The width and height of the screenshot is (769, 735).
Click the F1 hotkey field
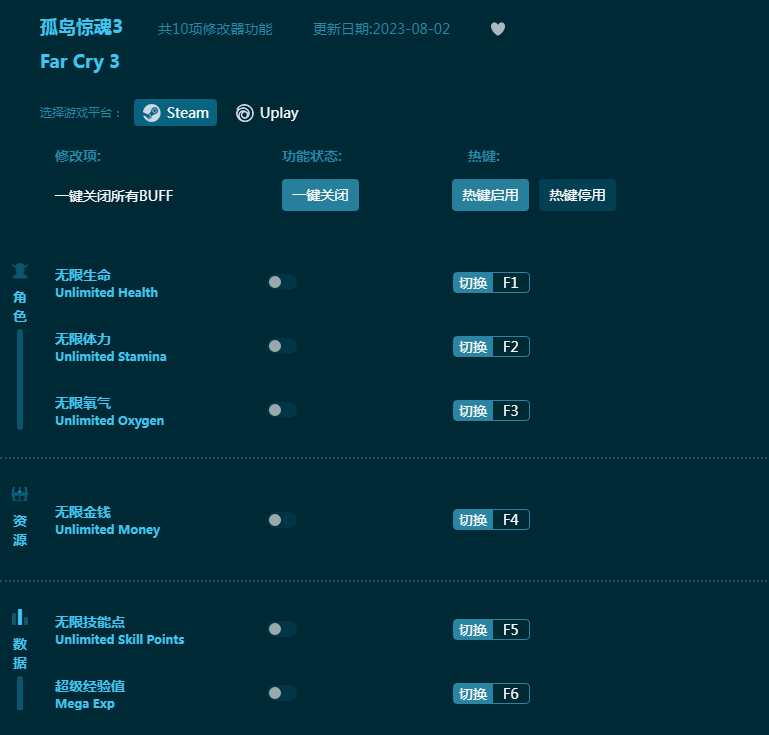pyautogui.click(x=511, y=283)
